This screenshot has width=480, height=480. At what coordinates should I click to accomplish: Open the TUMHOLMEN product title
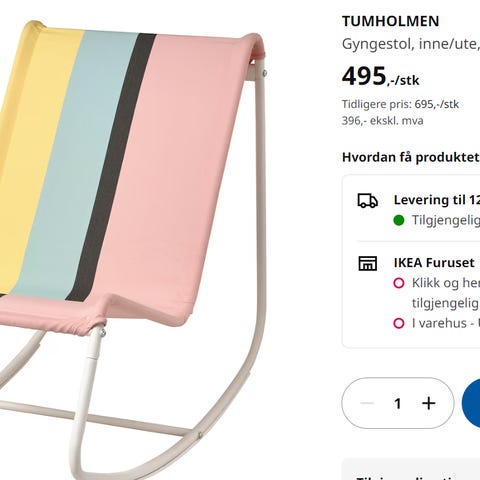(390, 21)
